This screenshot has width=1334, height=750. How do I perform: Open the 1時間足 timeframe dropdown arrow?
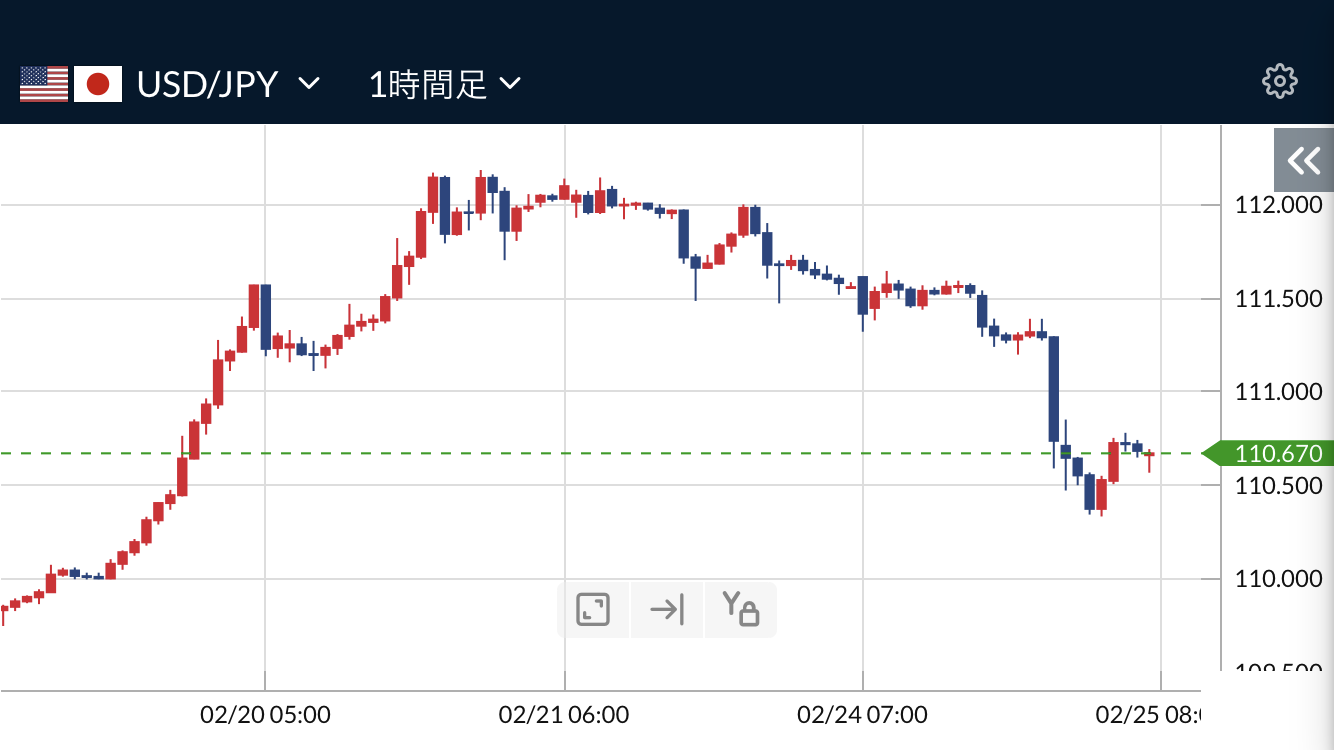point(510,84)
